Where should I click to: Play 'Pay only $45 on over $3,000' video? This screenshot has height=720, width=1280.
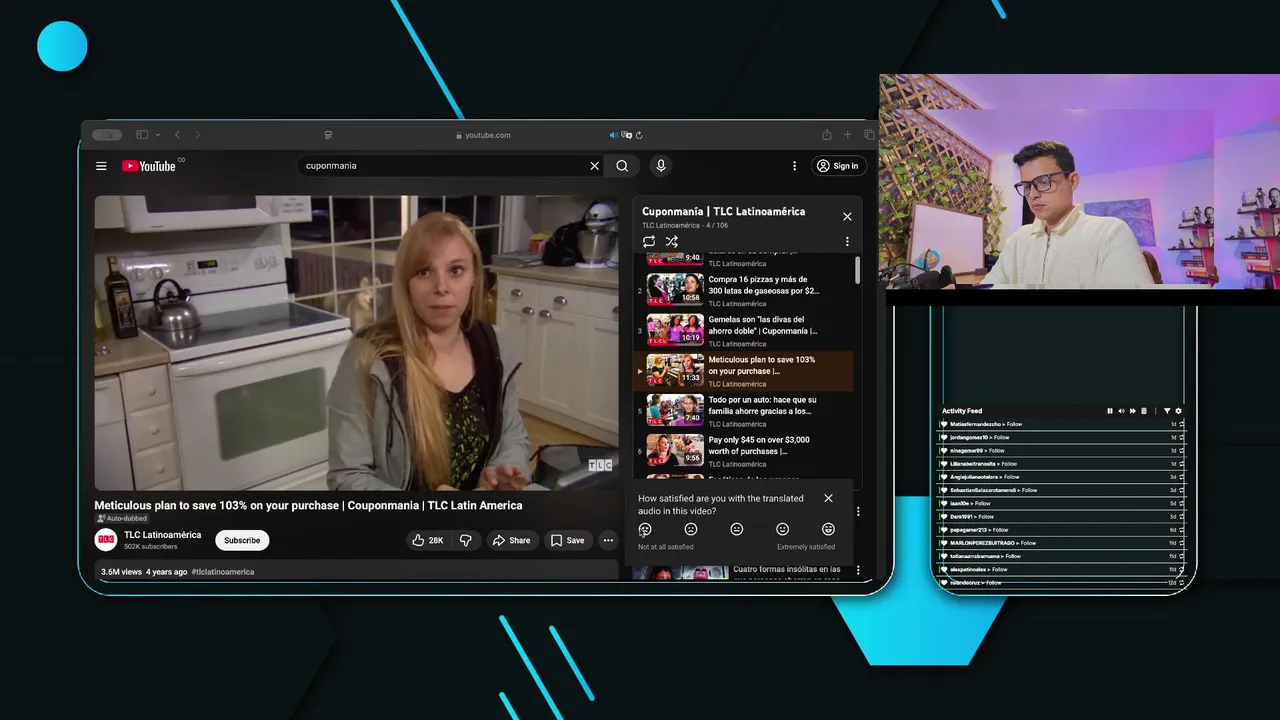point(744,451)
